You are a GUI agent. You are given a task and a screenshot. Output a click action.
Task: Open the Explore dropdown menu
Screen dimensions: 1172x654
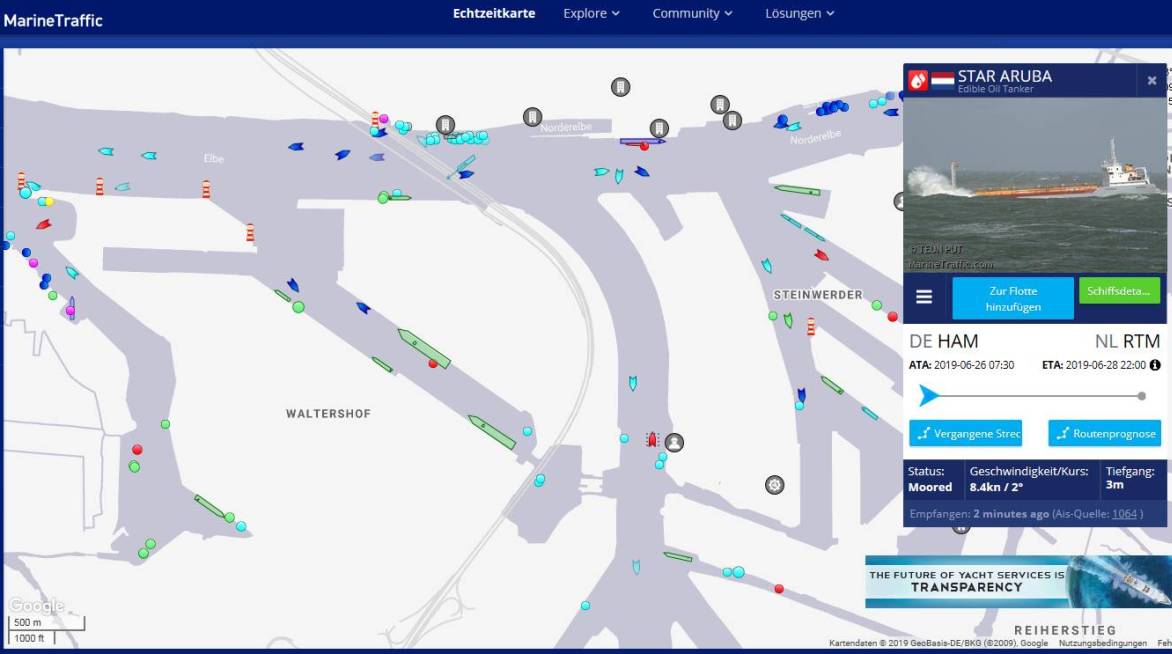pos(591,13)
